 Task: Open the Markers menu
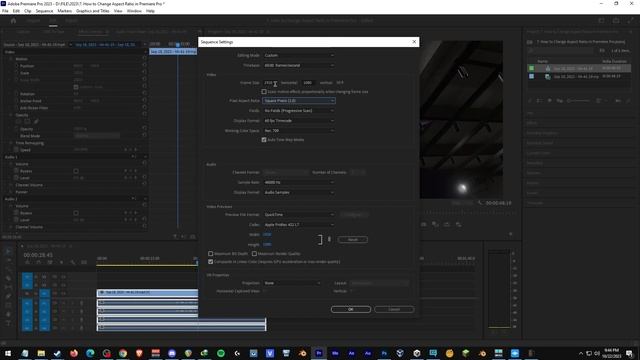tap(64, 11)
